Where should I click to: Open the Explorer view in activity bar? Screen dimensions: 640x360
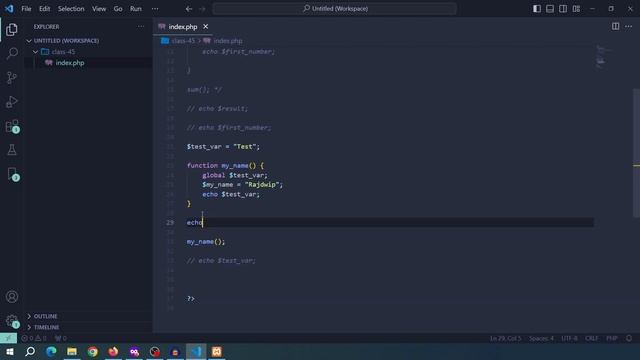point(12,29)
